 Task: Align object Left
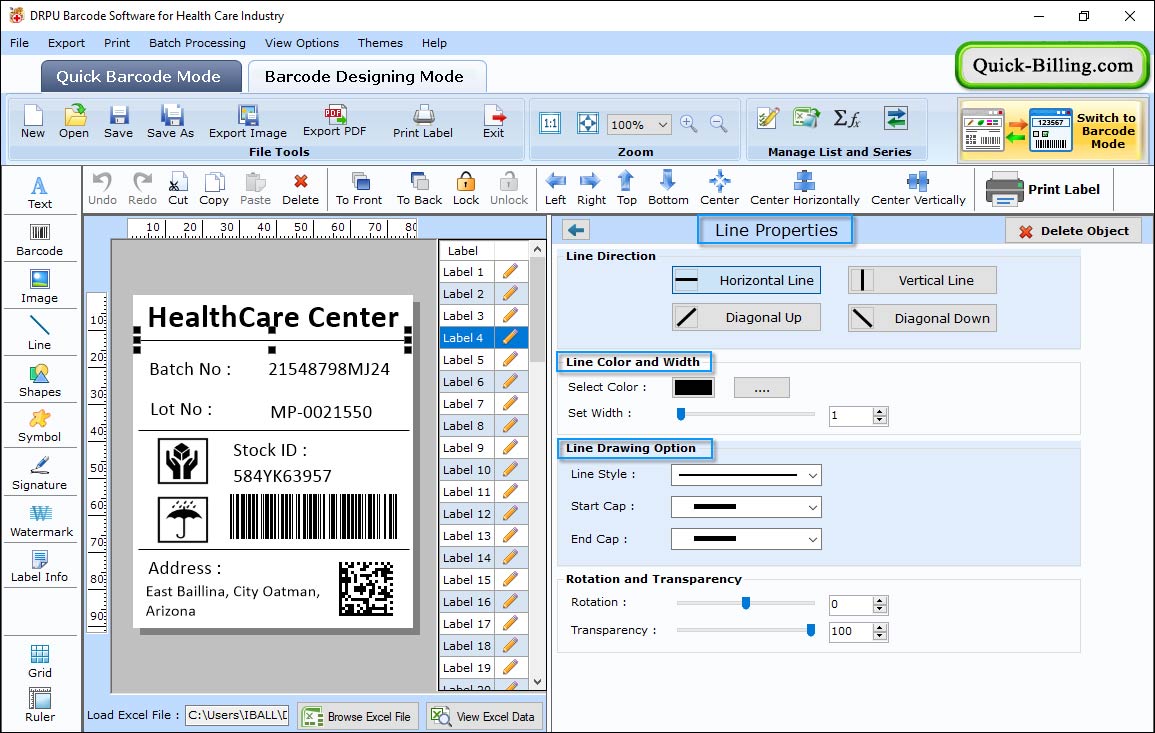point(555,189)
